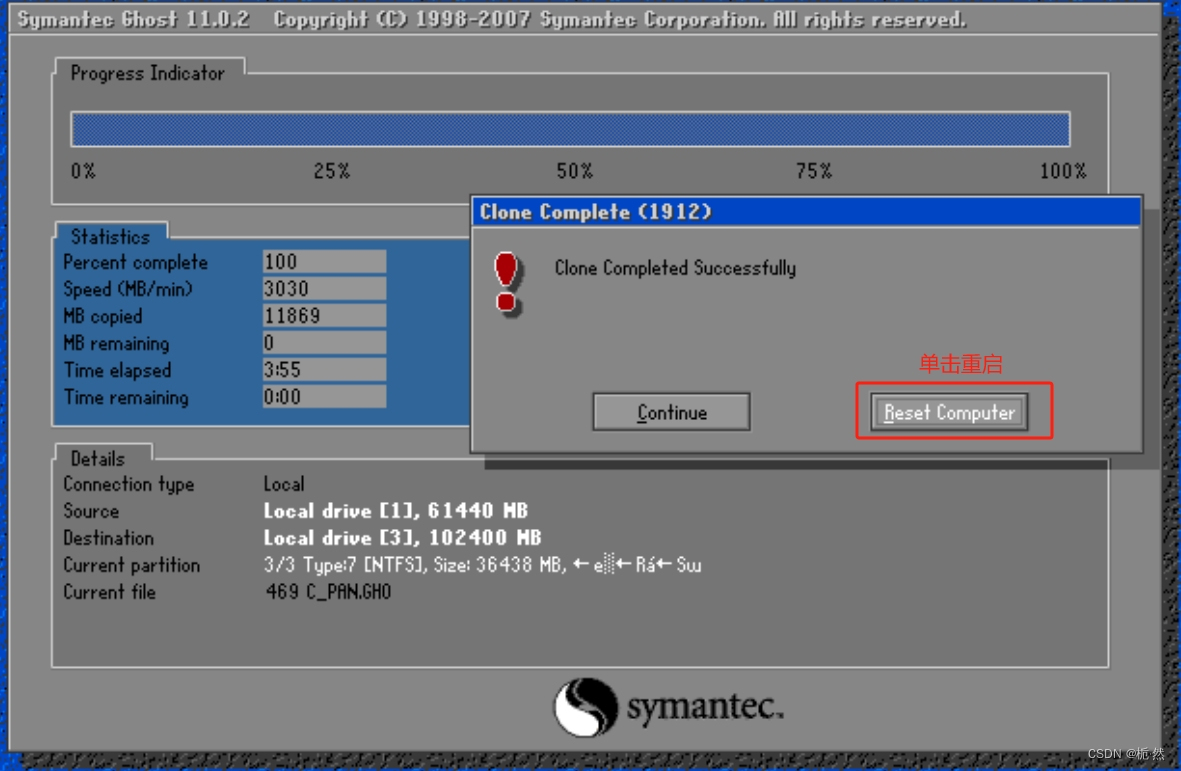
Task: Click Current file value 469 C_PAN.GHO
Action: 328,592
